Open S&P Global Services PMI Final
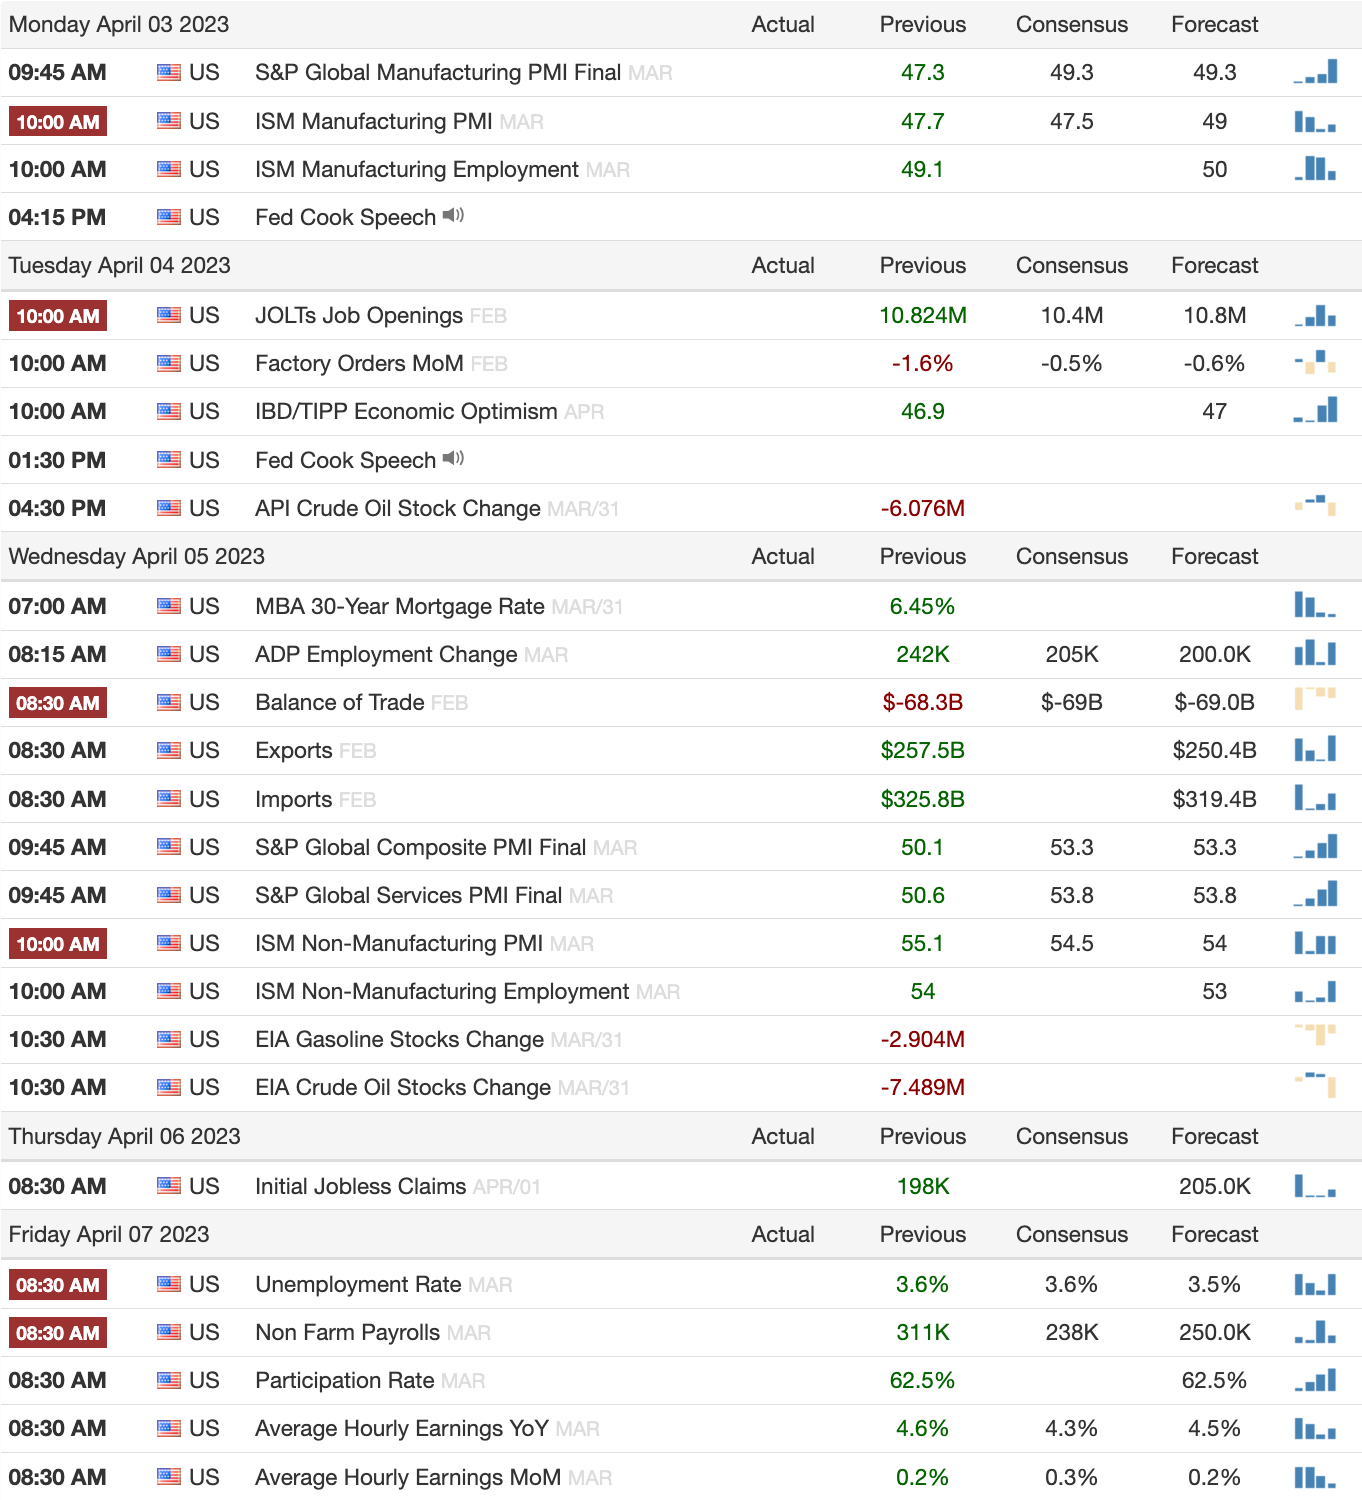This screenshot has height=1500, width=1362. point(409,895)
